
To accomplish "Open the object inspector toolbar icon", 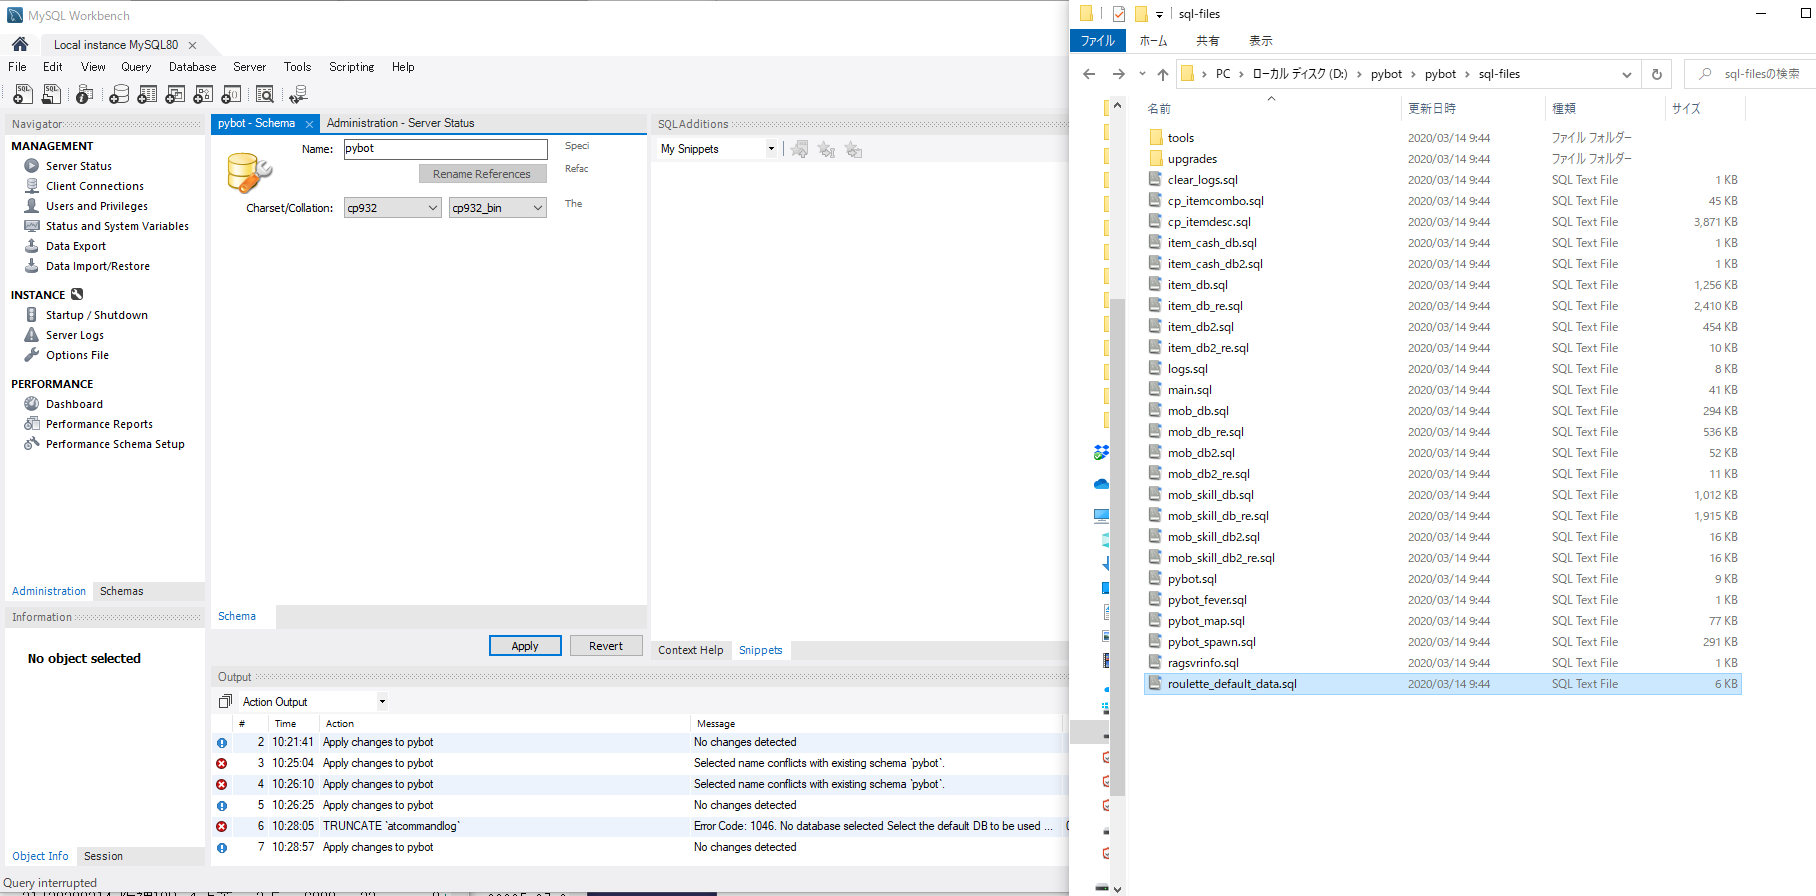I will 85,94.
